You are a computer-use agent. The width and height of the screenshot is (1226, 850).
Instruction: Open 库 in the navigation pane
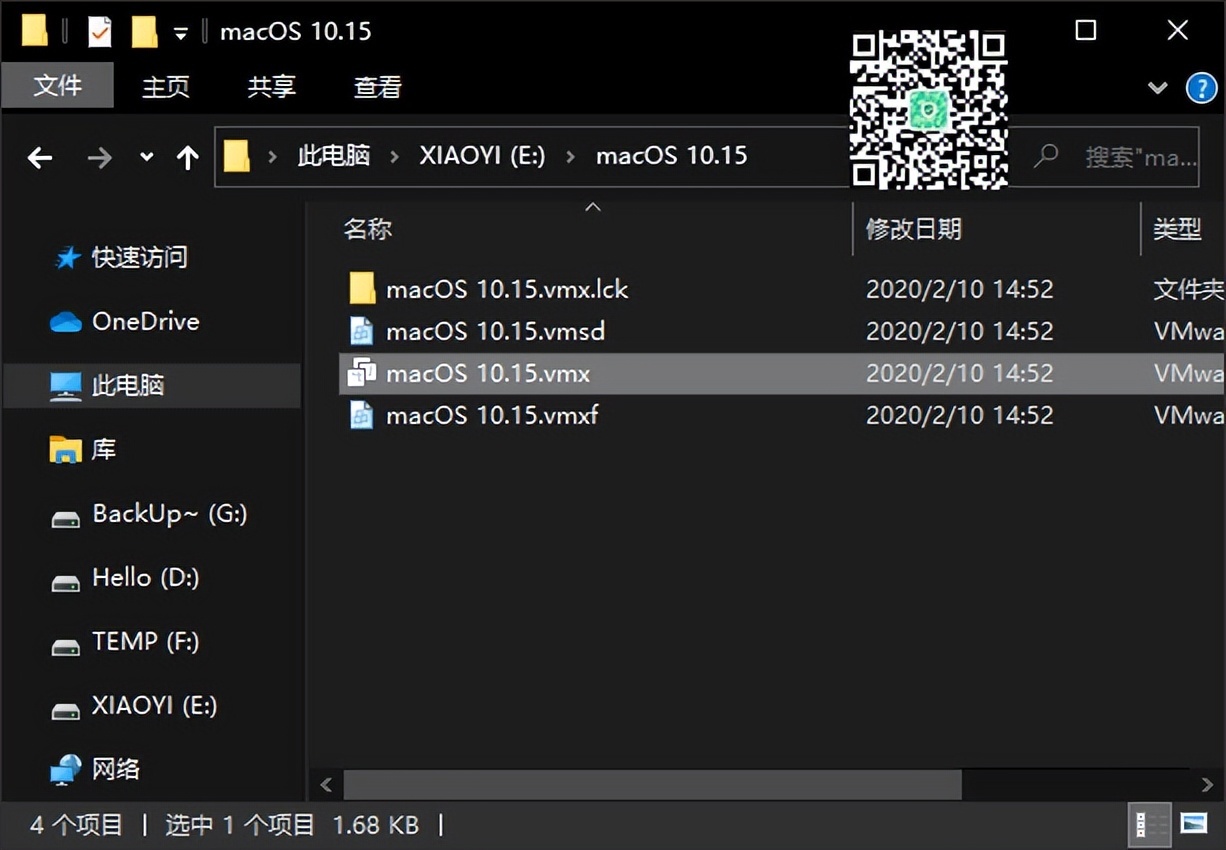tap(104, 449)
